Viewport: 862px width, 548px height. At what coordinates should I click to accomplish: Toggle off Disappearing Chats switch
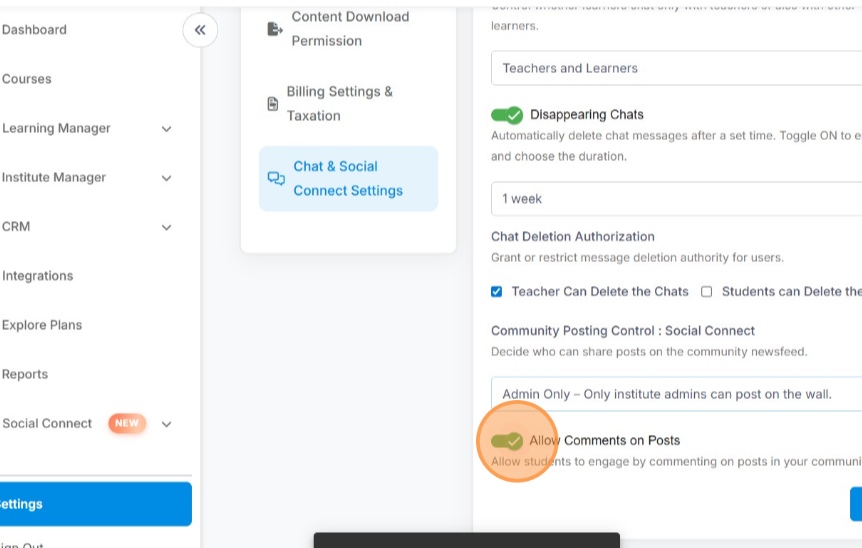coord(507,115)
